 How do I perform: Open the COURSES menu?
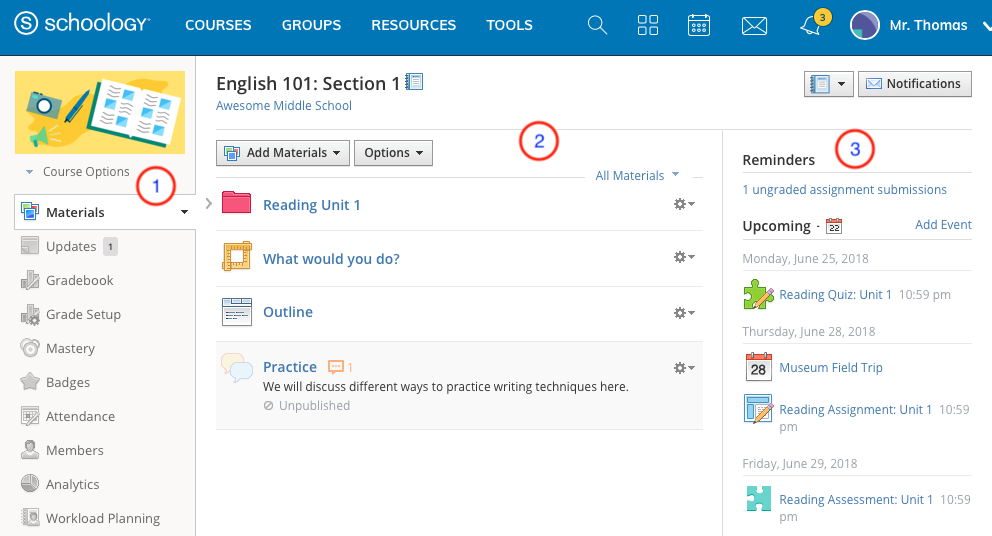218,25
